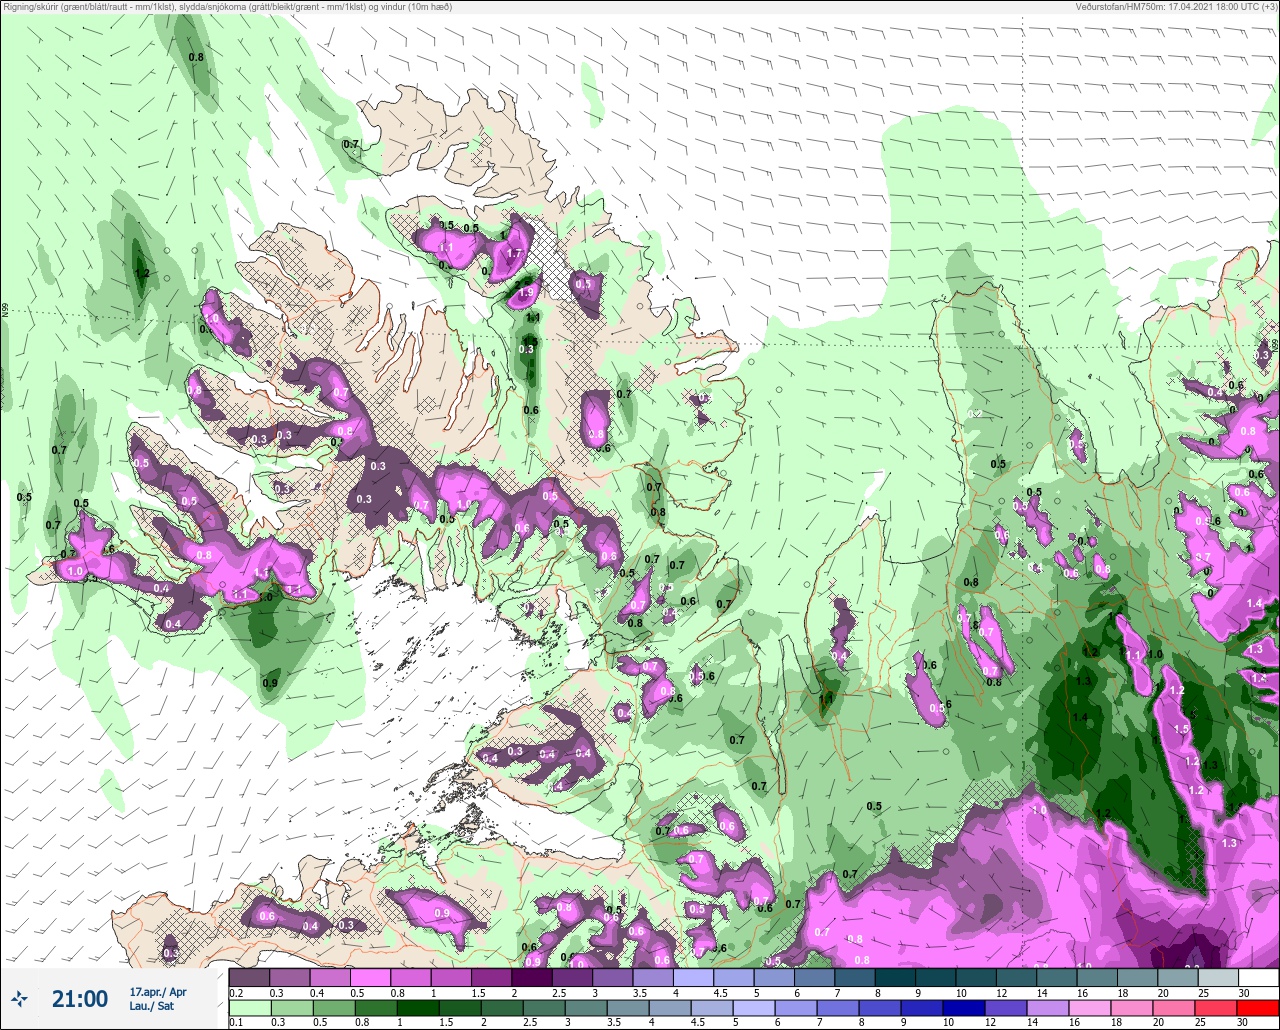Select the dark purple 2 snow legend swatch
Screen dimensions: 1280x1030
532,977
